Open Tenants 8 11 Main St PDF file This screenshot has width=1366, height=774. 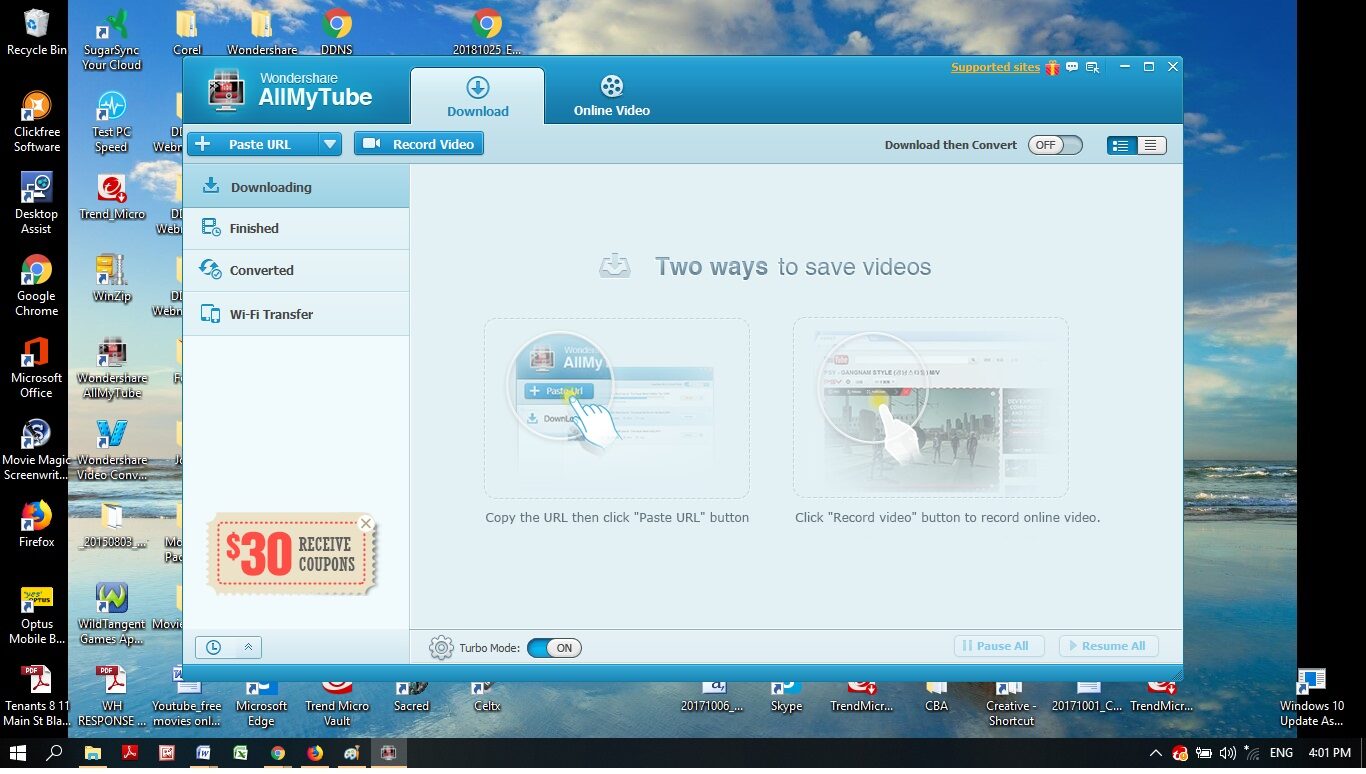36,697
